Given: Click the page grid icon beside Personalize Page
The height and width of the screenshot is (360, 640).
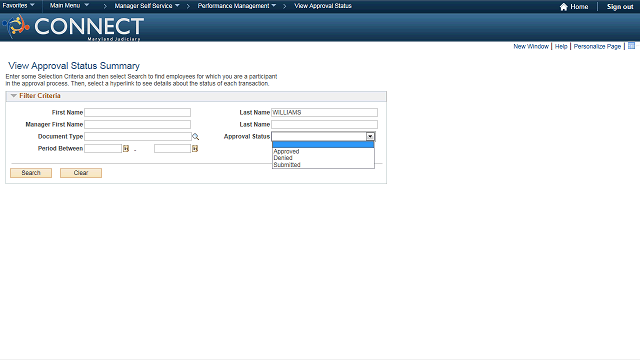Looking at the screenshot, I should point(631,46).
